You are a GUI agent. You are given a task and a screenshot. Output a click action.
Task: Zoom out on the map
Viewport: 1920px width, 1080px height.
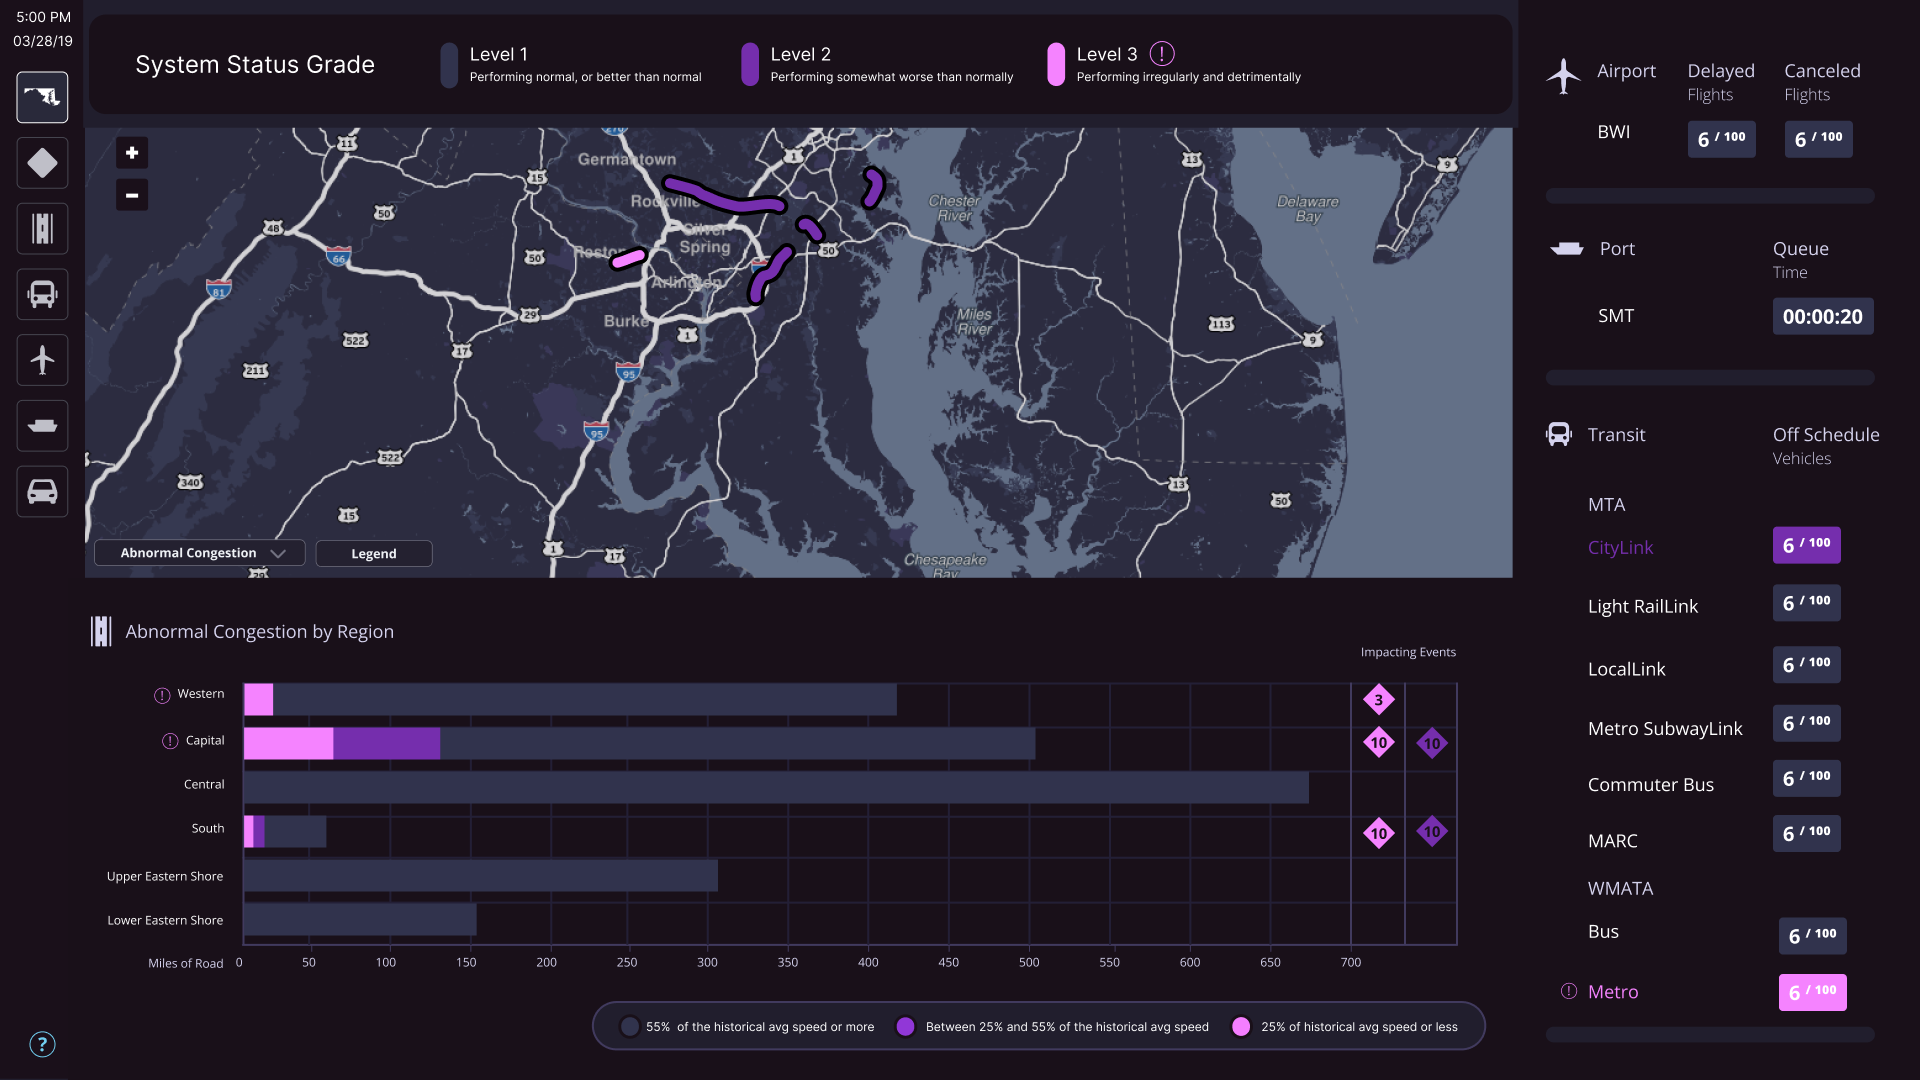(x=132, y=195)
